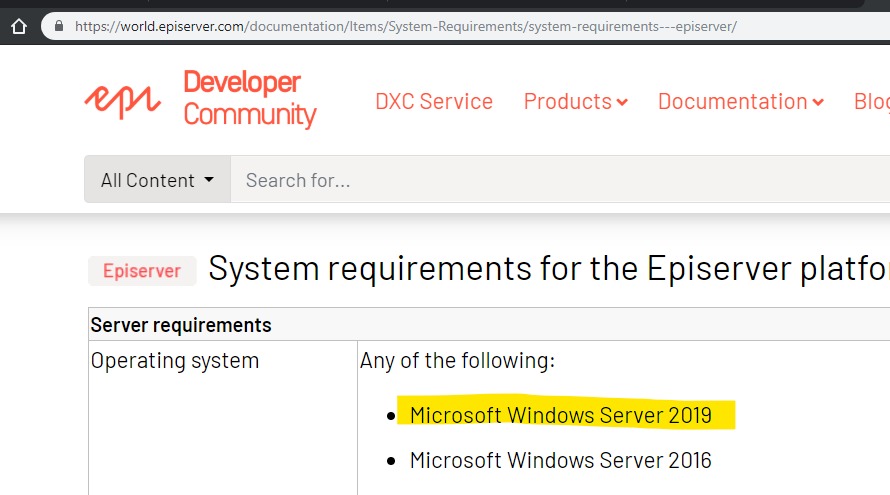Click the Operating system table cell
This screenshot has height=495, width=890.
pos(175,361)
